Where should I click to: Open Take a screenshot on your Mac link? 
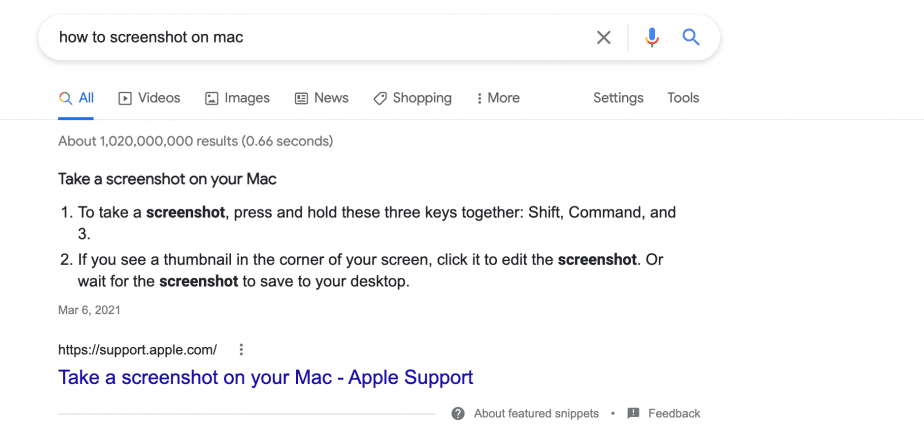pyautogui.click(x=265, y=377)
